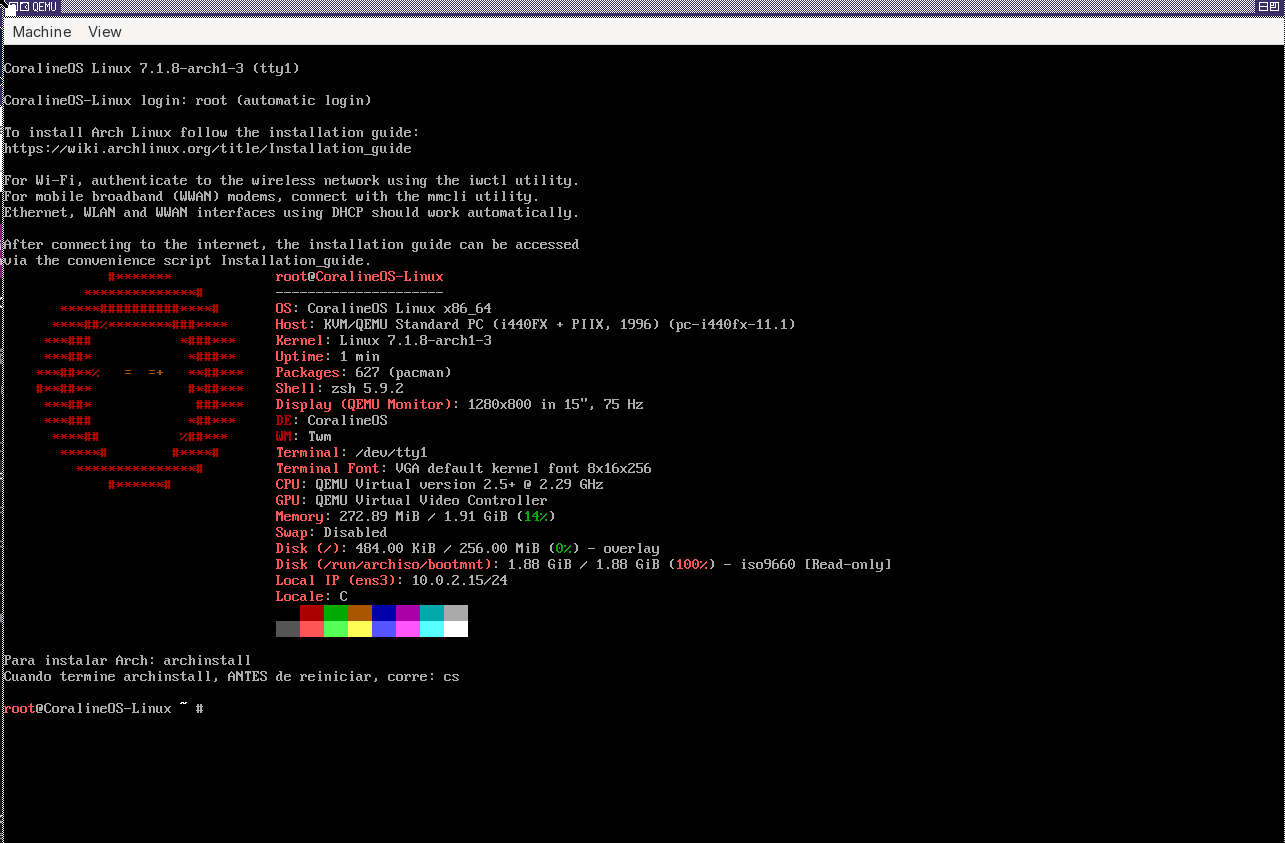Click the purple color block
1285x843 pixels.
pyautogui.click(x=408, y=613)
